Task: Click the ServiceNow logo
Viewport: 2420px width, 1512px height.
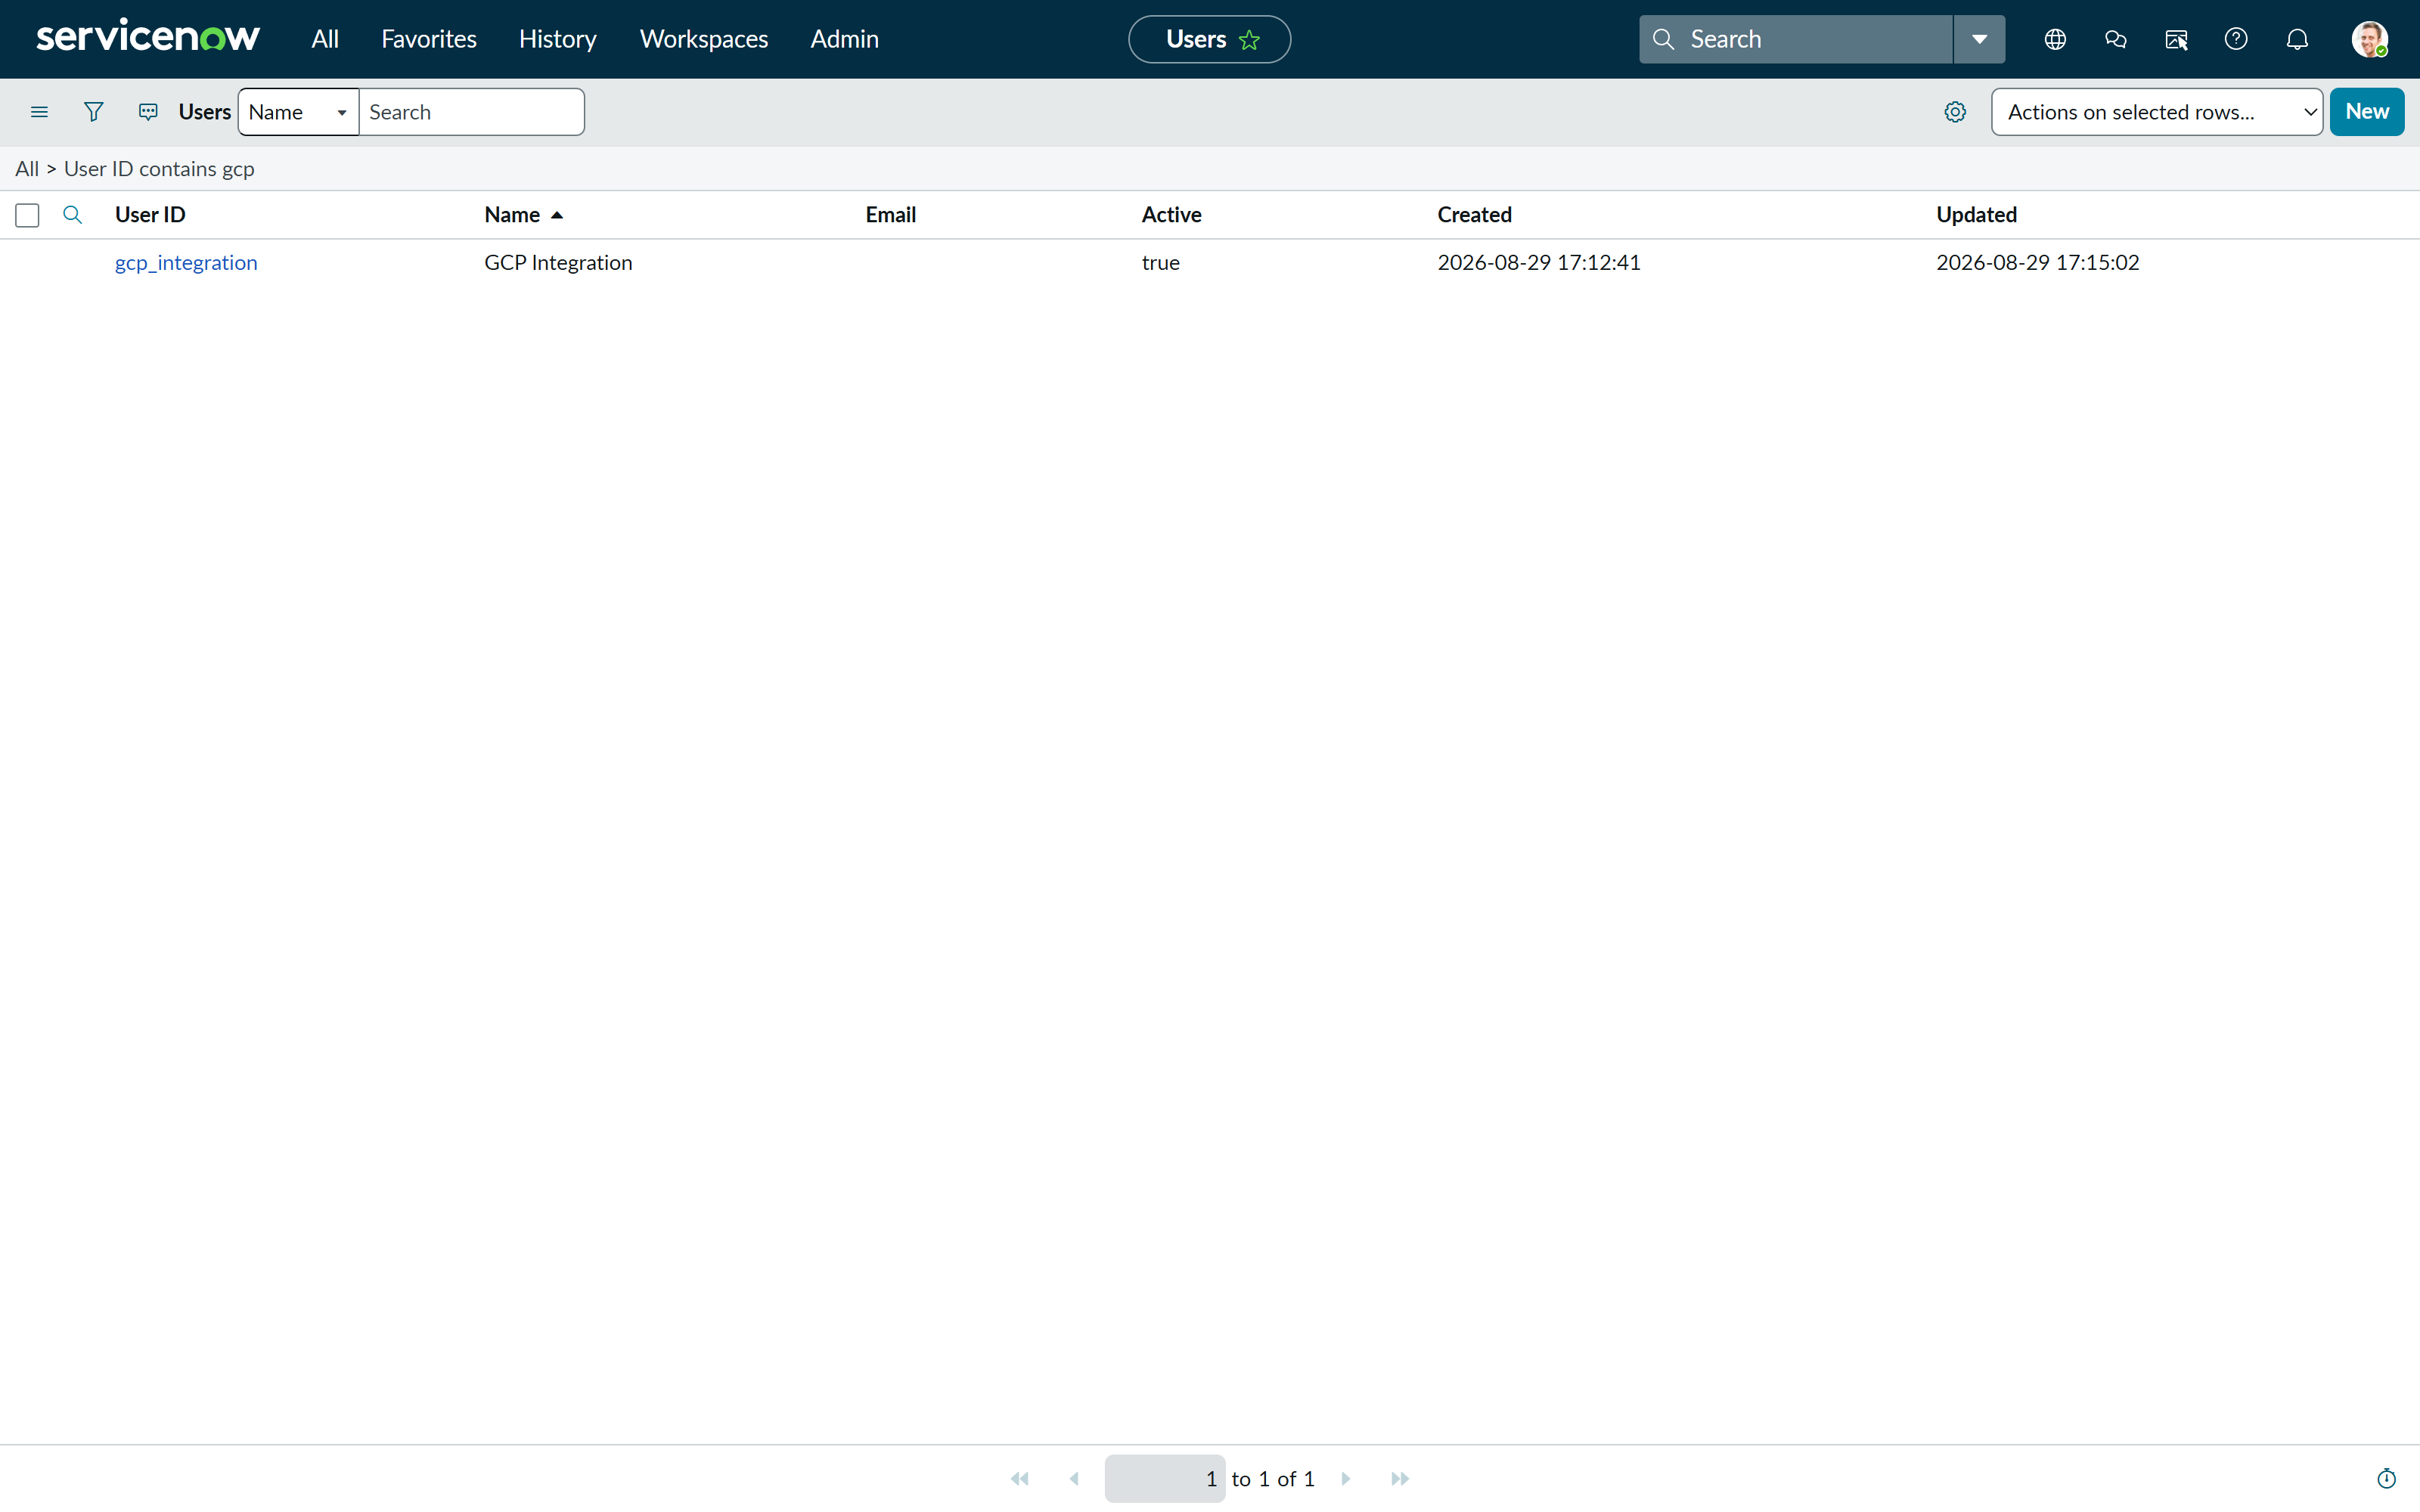Action: pos(148,37)
